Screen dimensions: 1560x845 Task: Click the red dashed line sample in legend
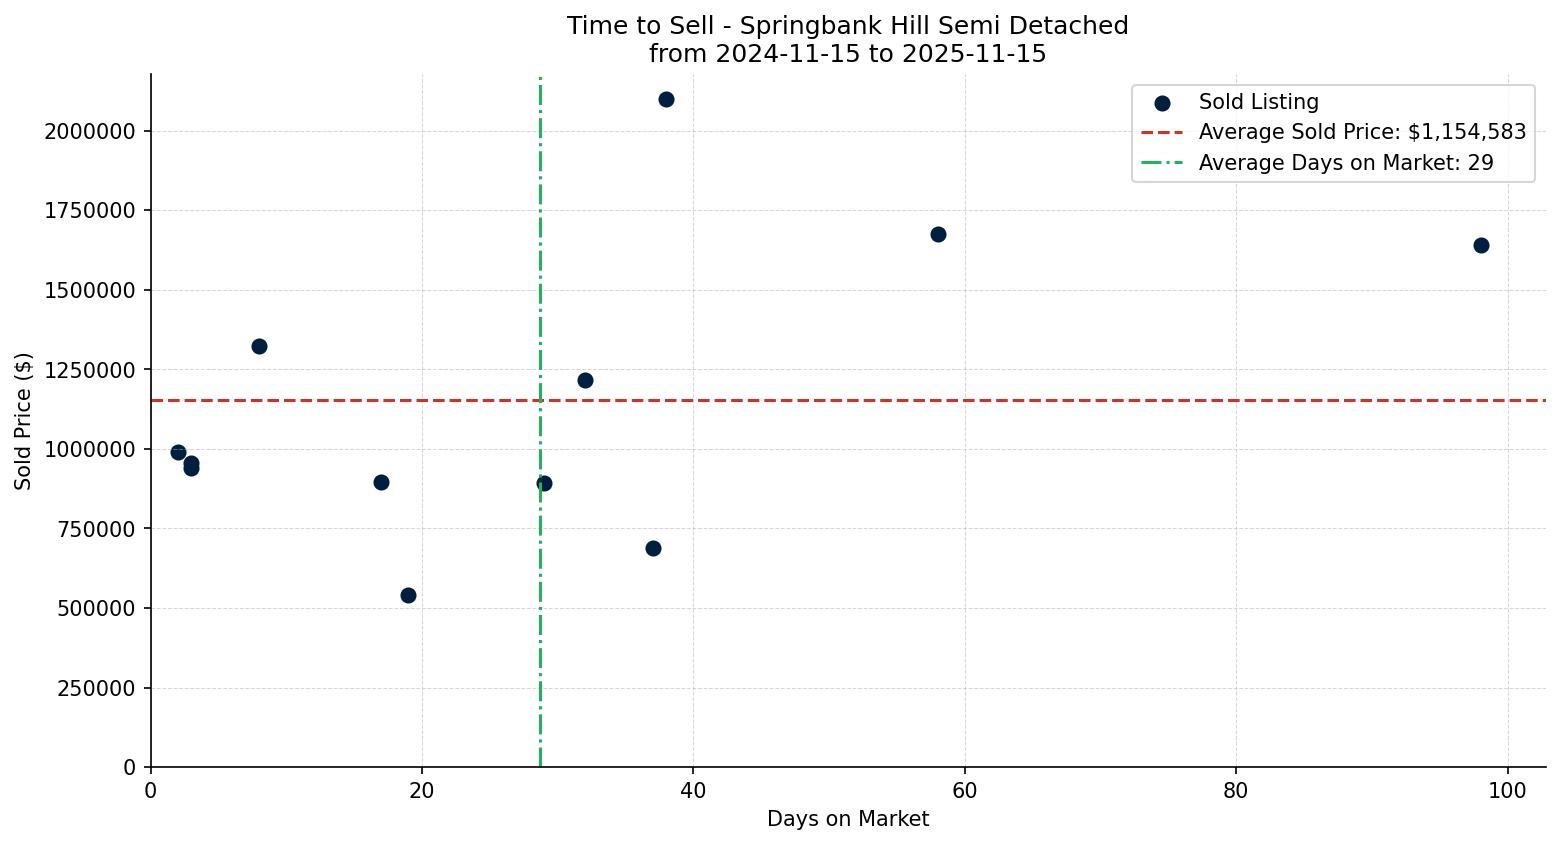1162,132
